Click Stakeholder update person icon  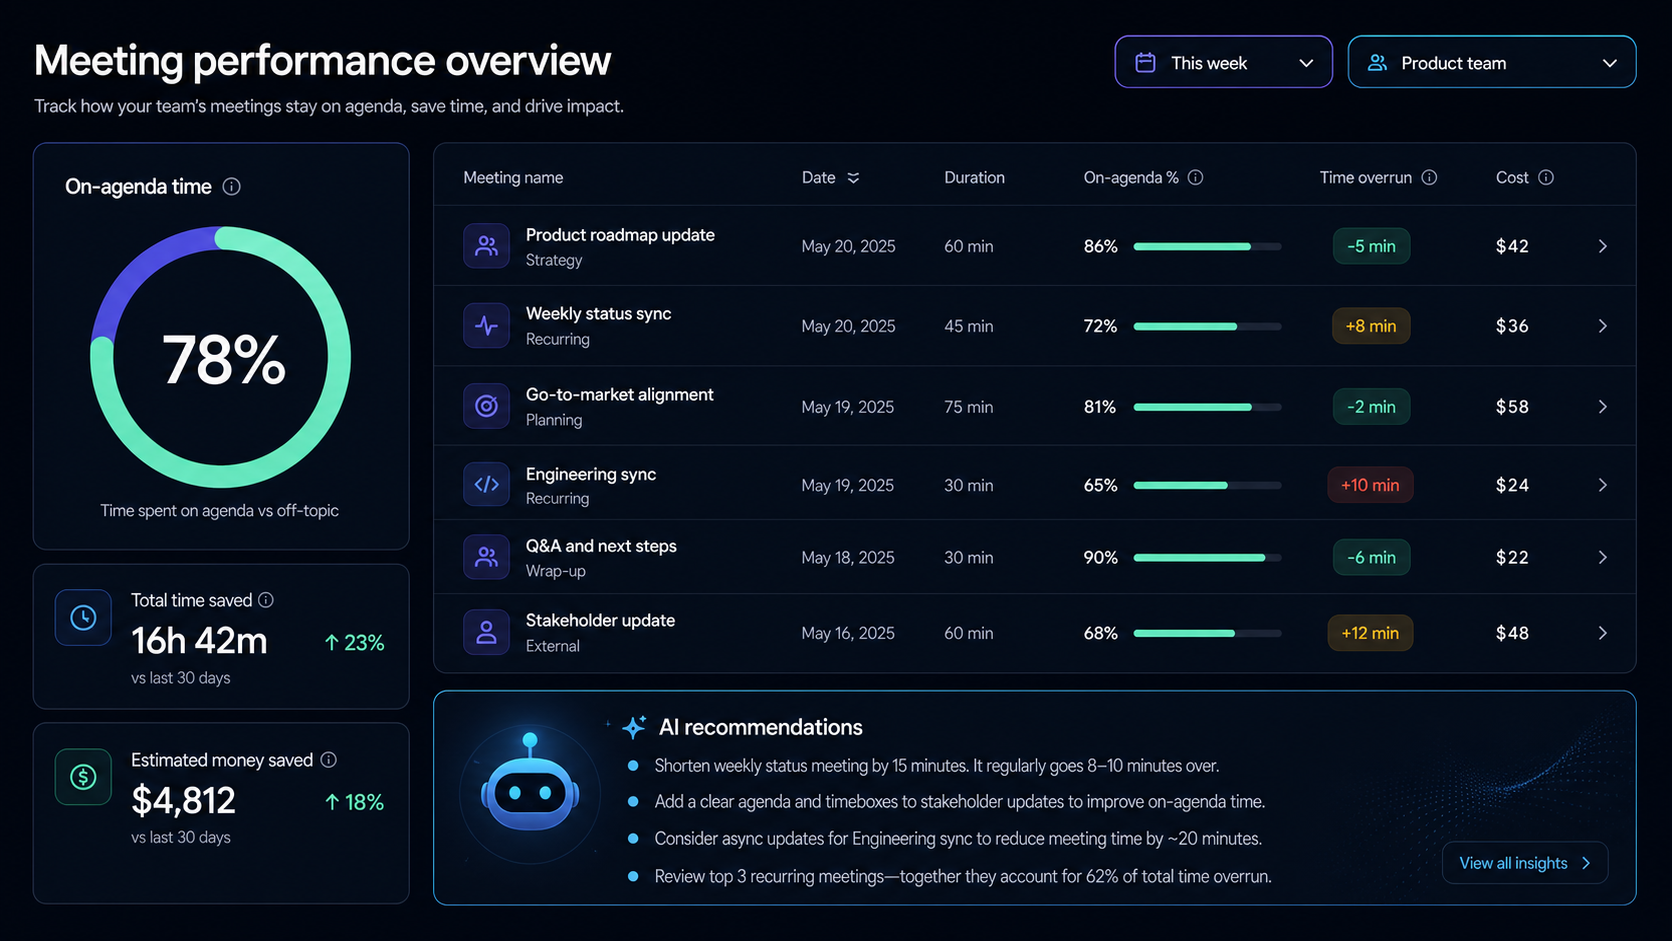(x=486, y=633)
